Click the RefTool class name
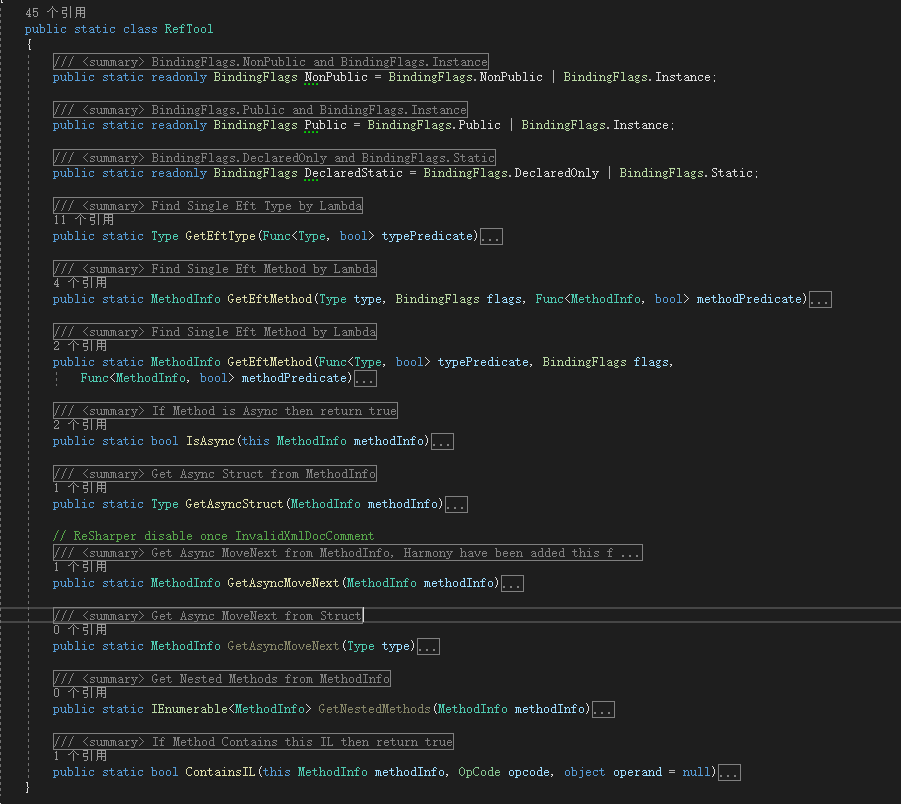The height and width of the screenshot is (804, 901). [188, 29]
